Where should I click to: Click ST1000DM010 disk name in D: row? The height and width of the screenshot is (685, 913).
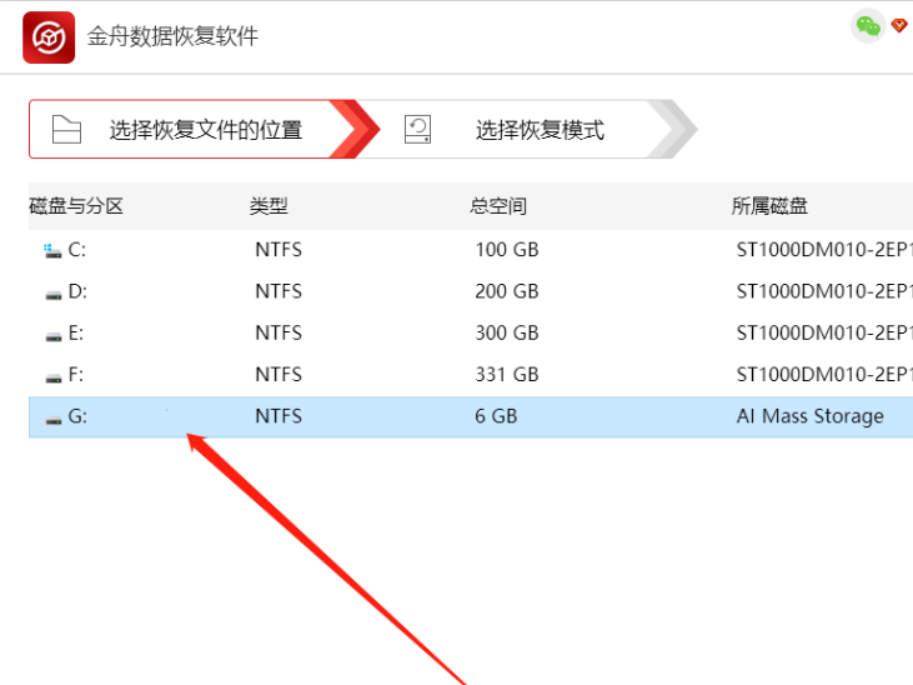(x=824, y=291)
